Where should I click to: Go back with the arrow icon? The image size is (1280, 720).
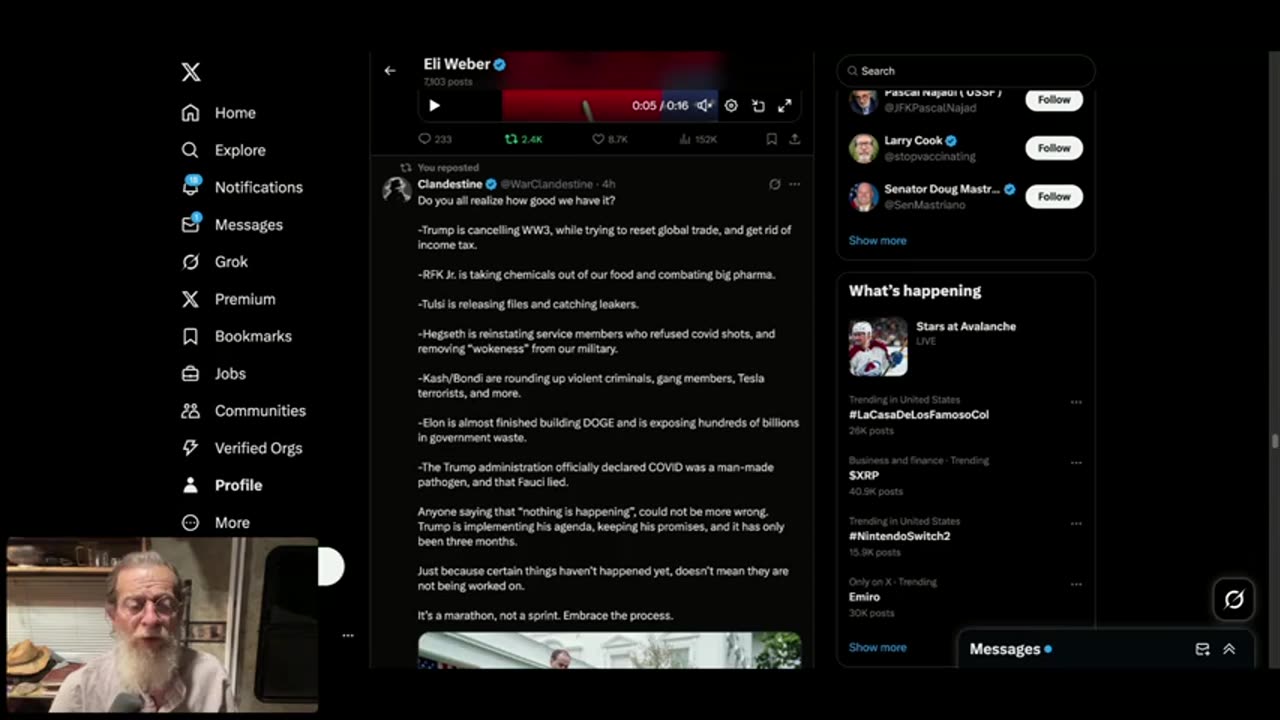(x=390, y=70)
